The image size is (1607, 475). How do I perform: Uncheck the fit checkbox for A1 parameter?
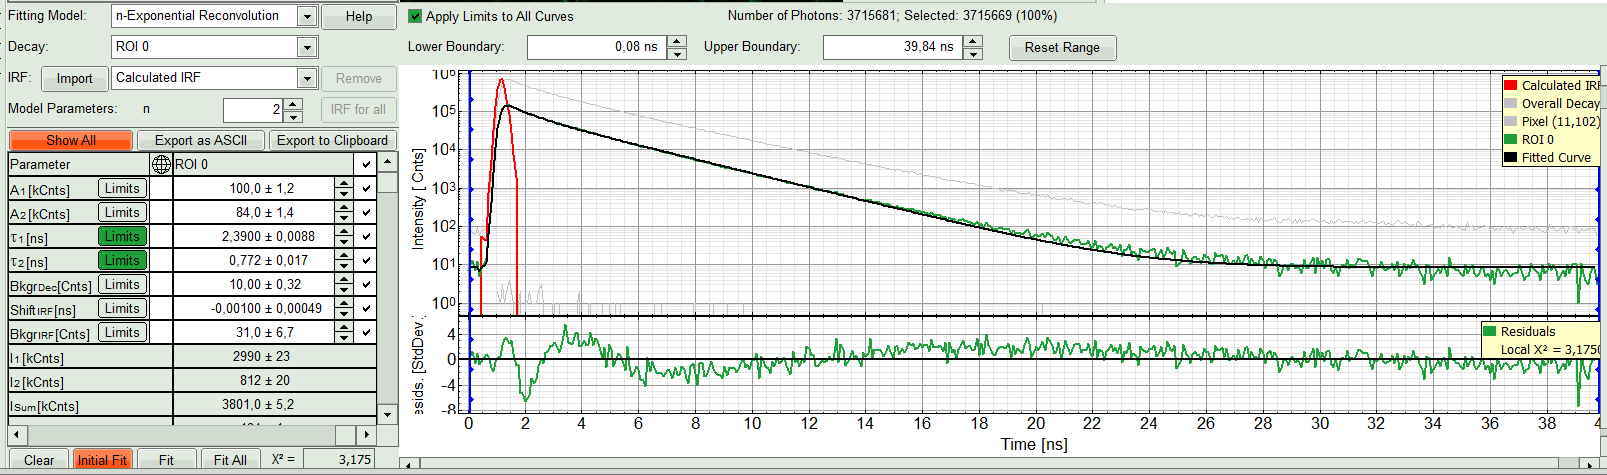coord(367,189)
